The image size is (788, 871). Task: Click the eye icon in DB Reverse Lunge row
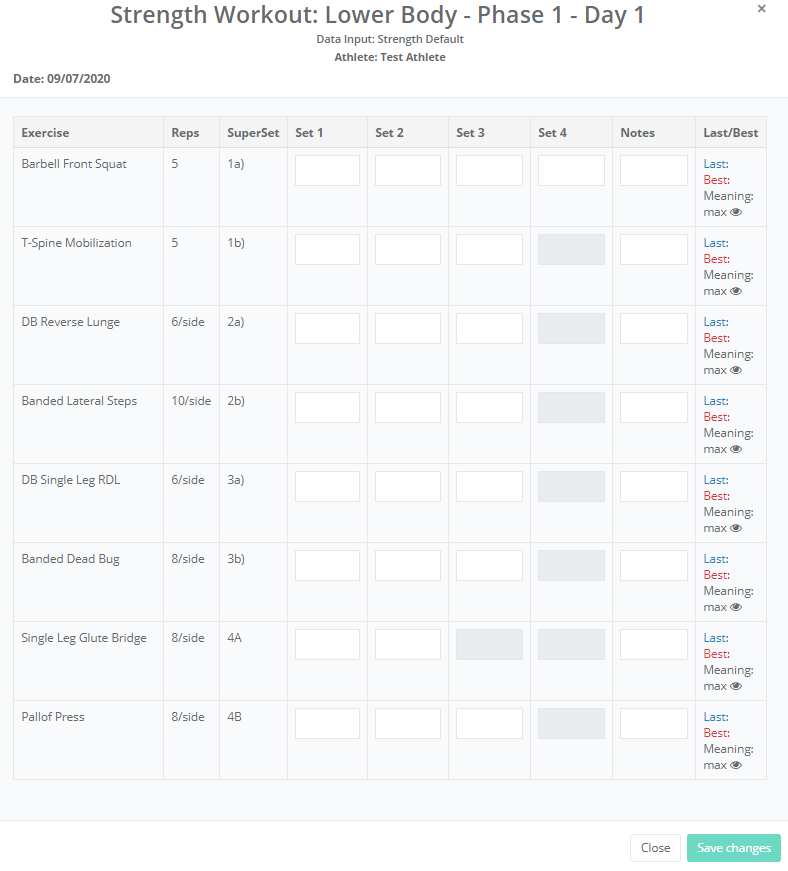click(x=736, y=370)
